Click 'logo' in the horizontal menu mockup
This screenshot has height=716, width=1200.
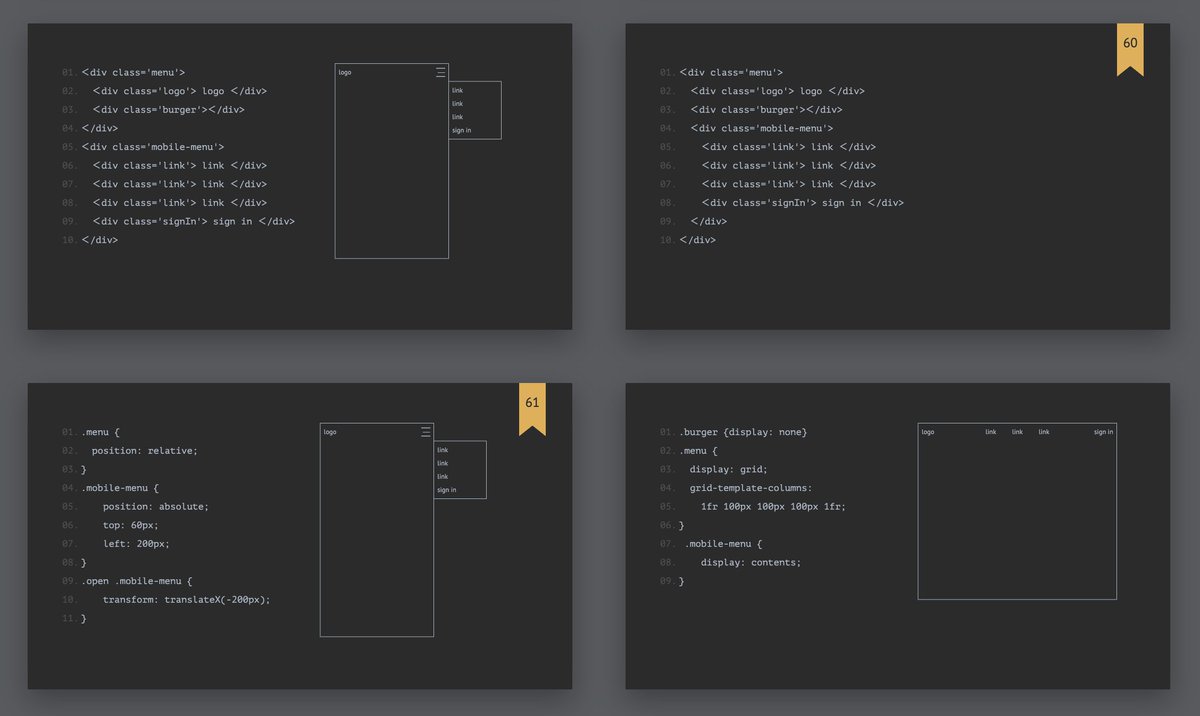pyautogui.click(x=928, y=432)
